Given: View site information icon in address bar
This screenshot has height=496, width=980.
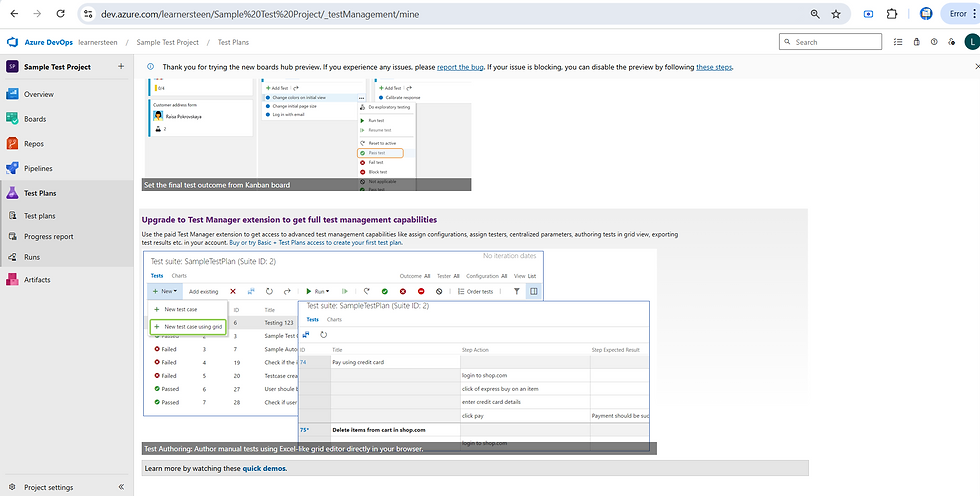Looking at the screenshot, I should [x=88, y=14].
